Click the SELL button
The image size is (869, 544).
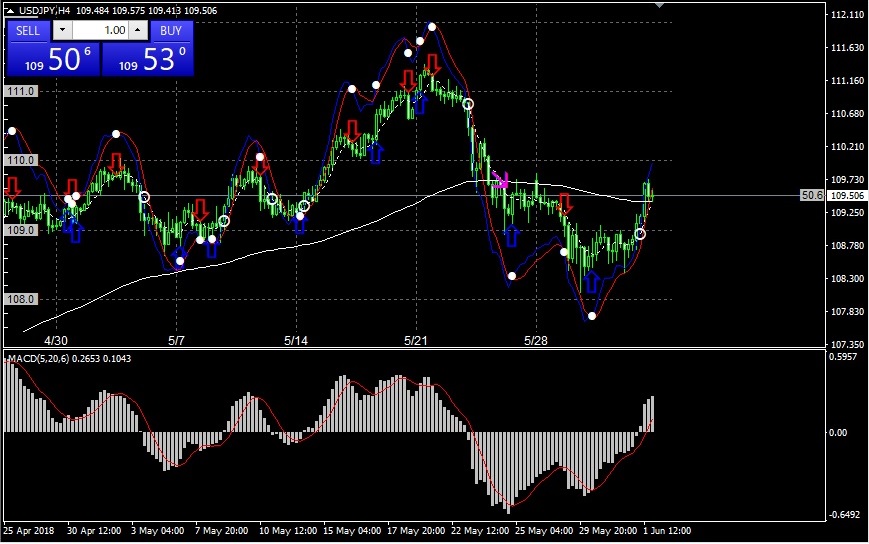tap(28, 30)
